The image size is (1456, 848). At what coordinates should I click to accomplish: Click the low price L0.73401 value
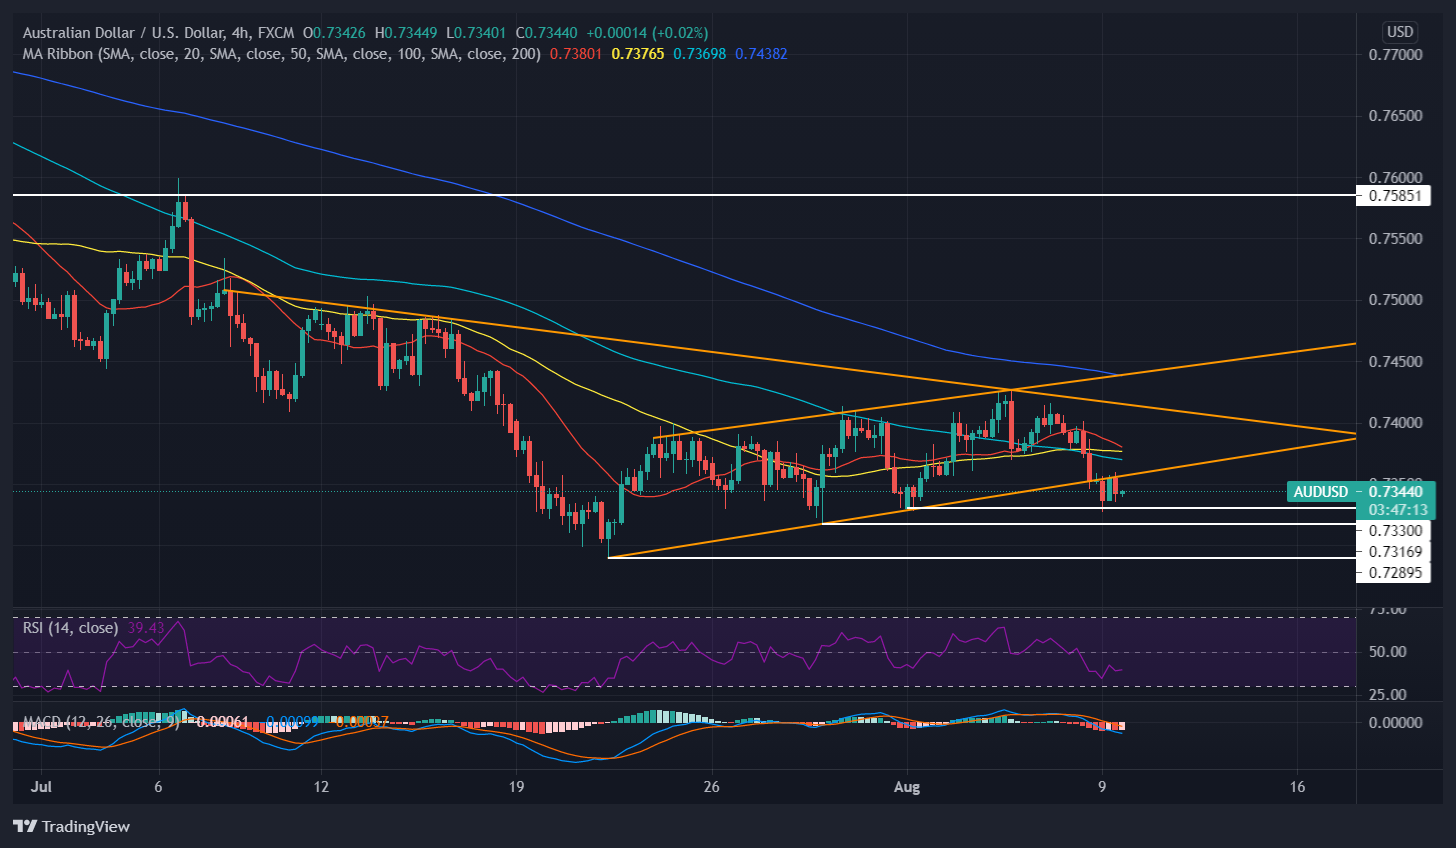click(476, 33)
